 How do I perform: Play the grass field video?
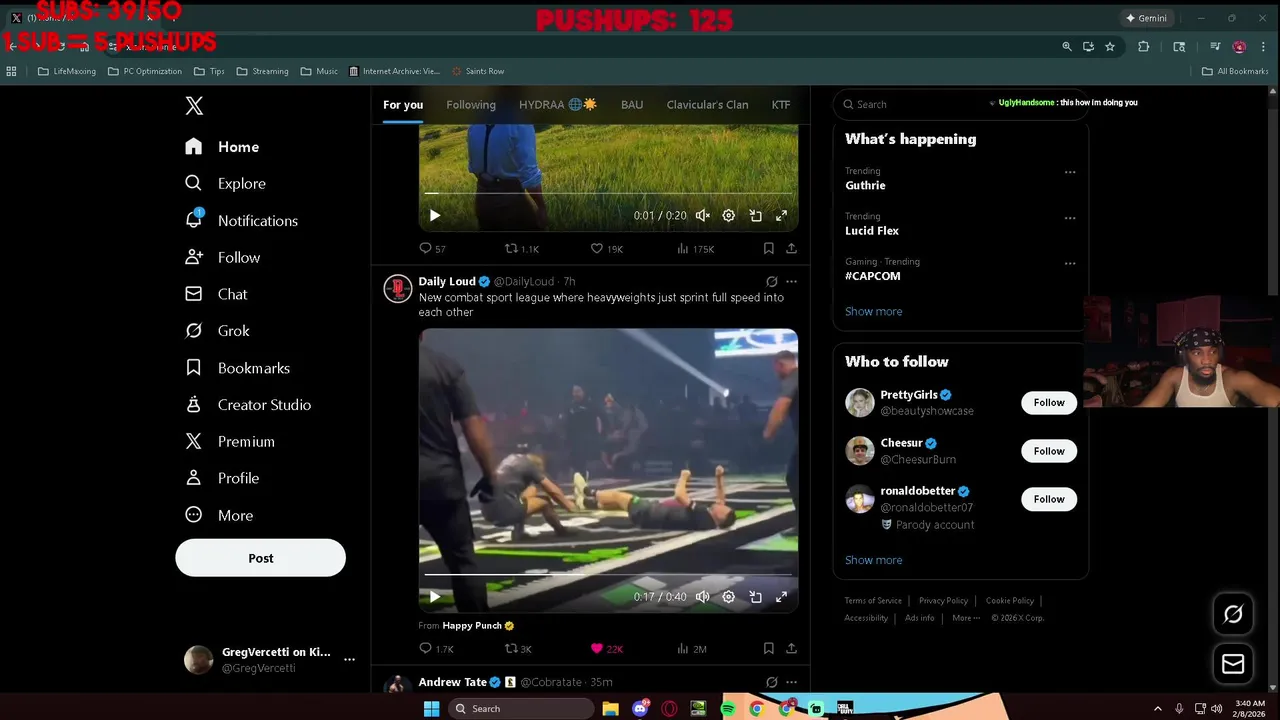point(435,215)
